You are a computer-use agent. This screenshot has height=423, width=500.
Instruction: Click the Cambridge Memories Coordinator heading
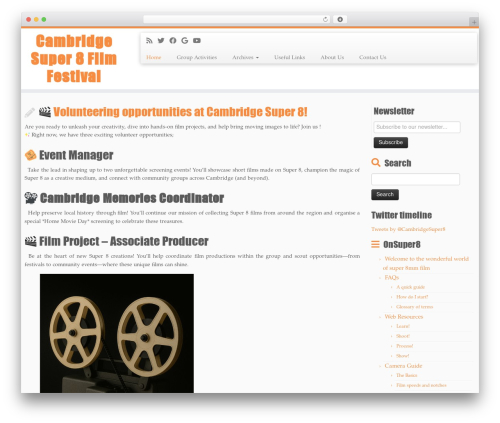[132, 198]
